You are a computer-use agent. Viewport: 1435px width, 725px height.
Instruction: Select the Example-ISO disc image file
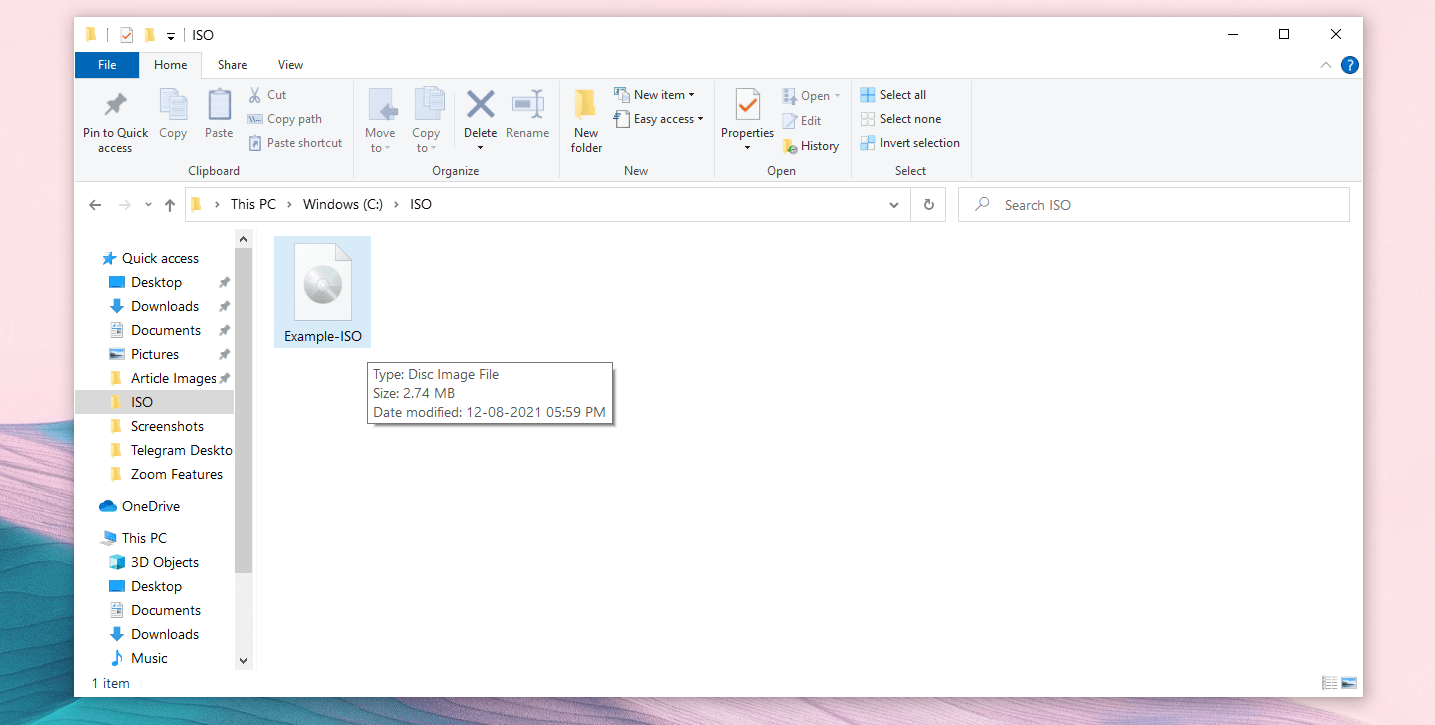pos(323,292)
